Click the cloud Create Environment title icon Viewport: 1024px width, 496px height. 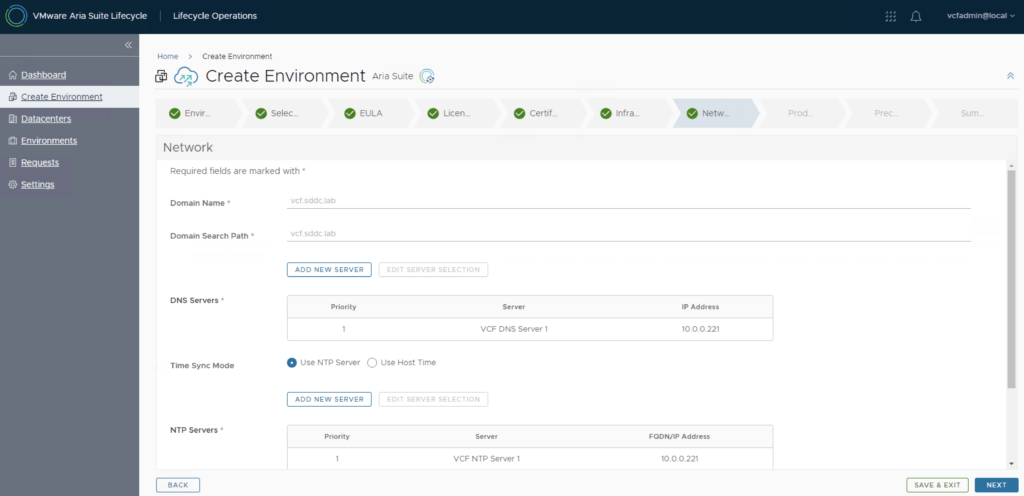187,76
